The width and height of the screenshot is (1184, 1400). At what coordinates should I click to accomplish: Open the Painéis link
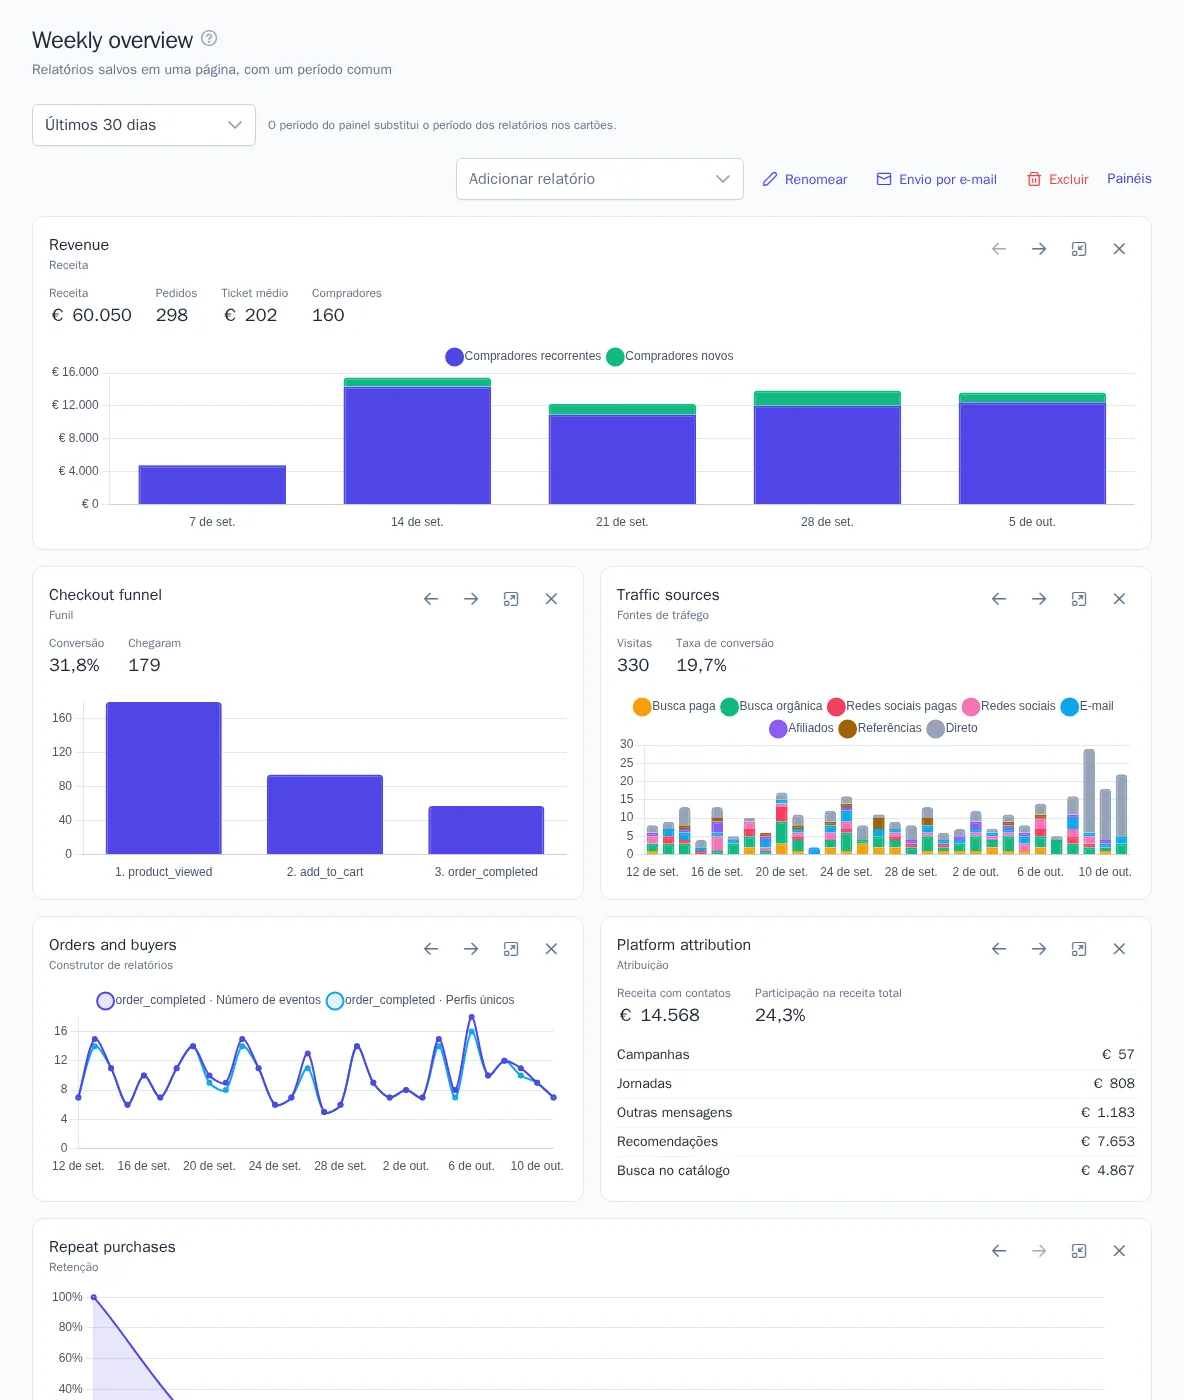pos(1129,178)
